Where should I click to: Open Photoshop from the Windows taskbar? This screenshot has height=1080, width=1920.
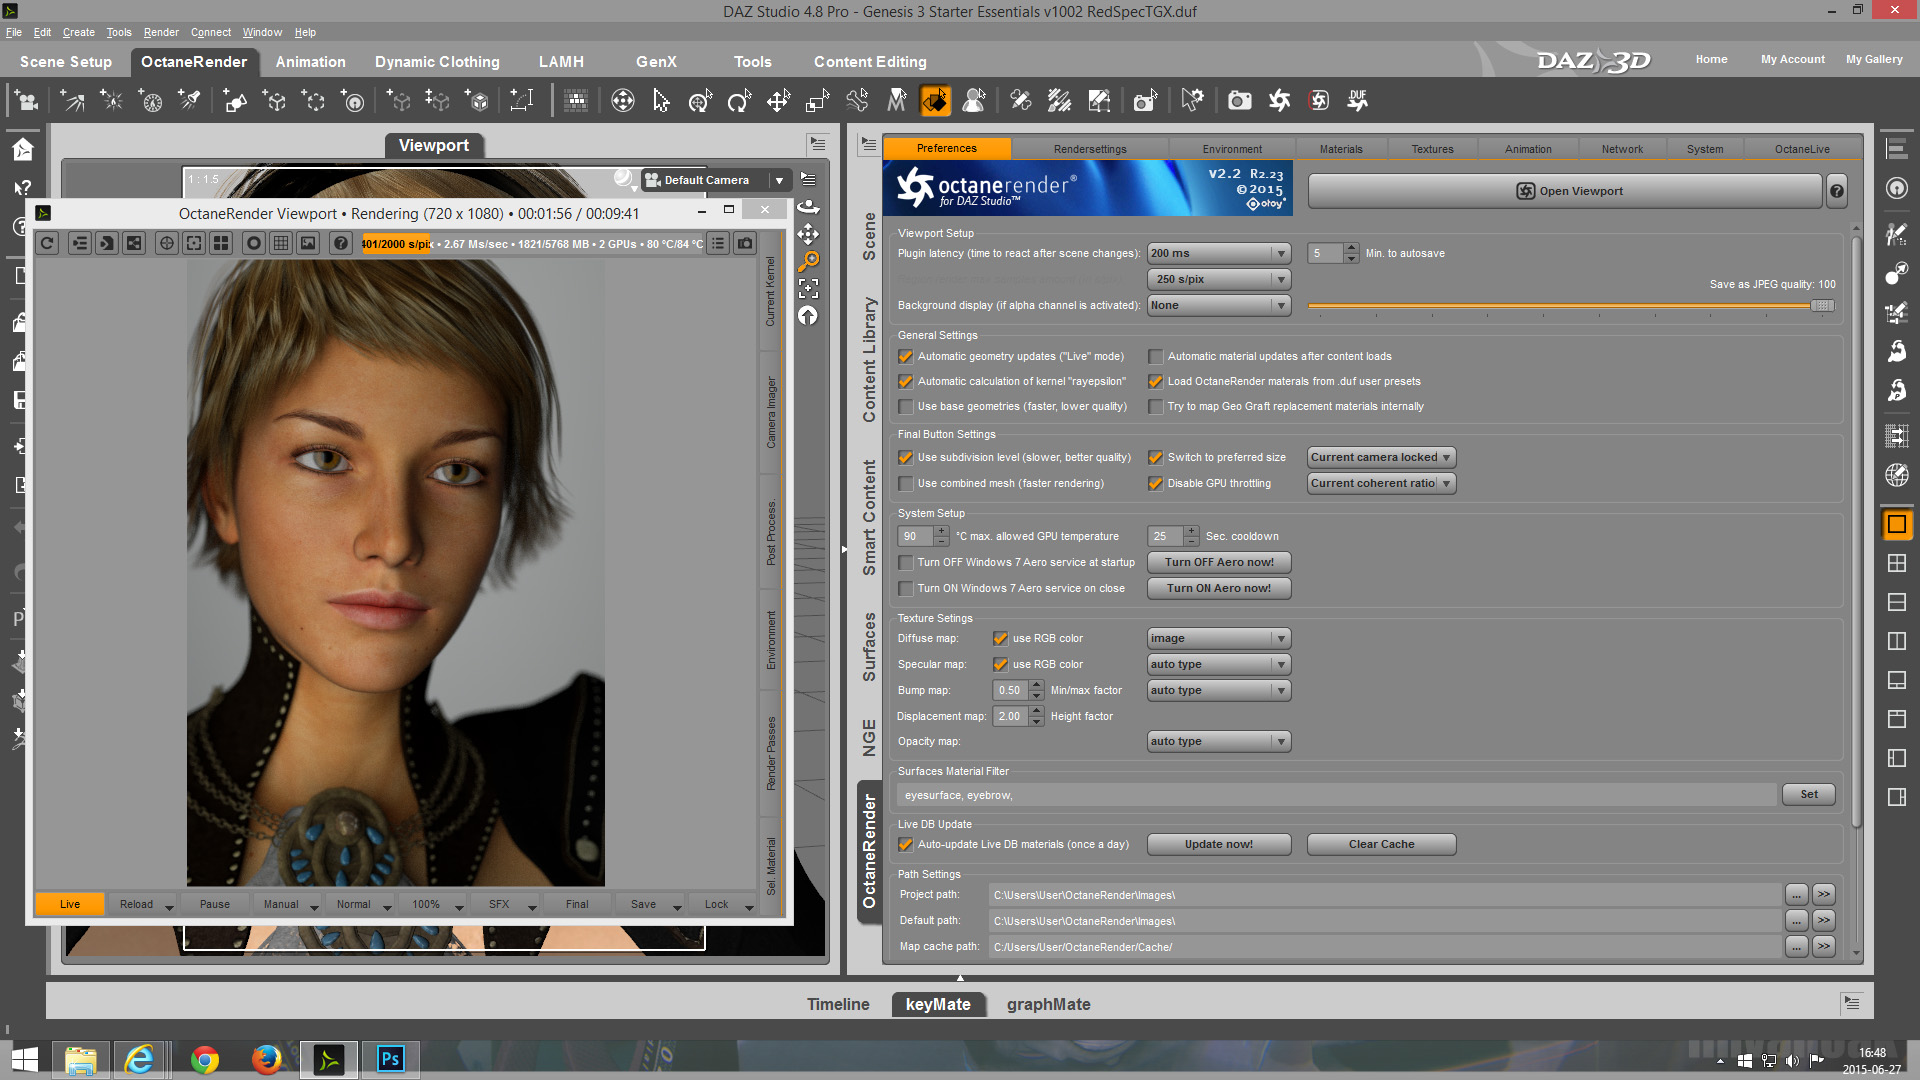tap(390, 1059)
